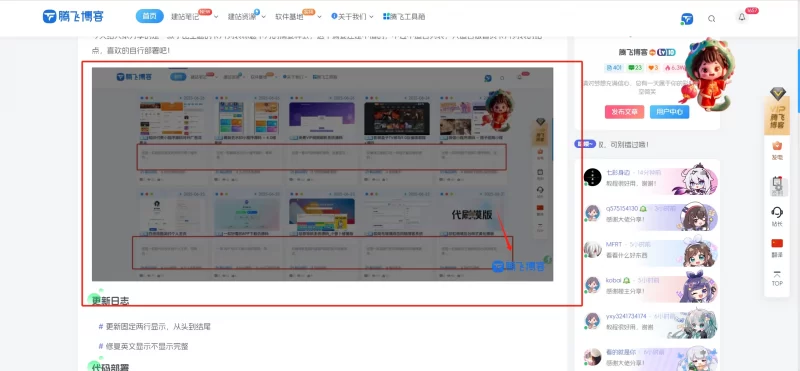
Task: Click the line 更新固定两行显示，从头到结尾
Action: [158, 327]
